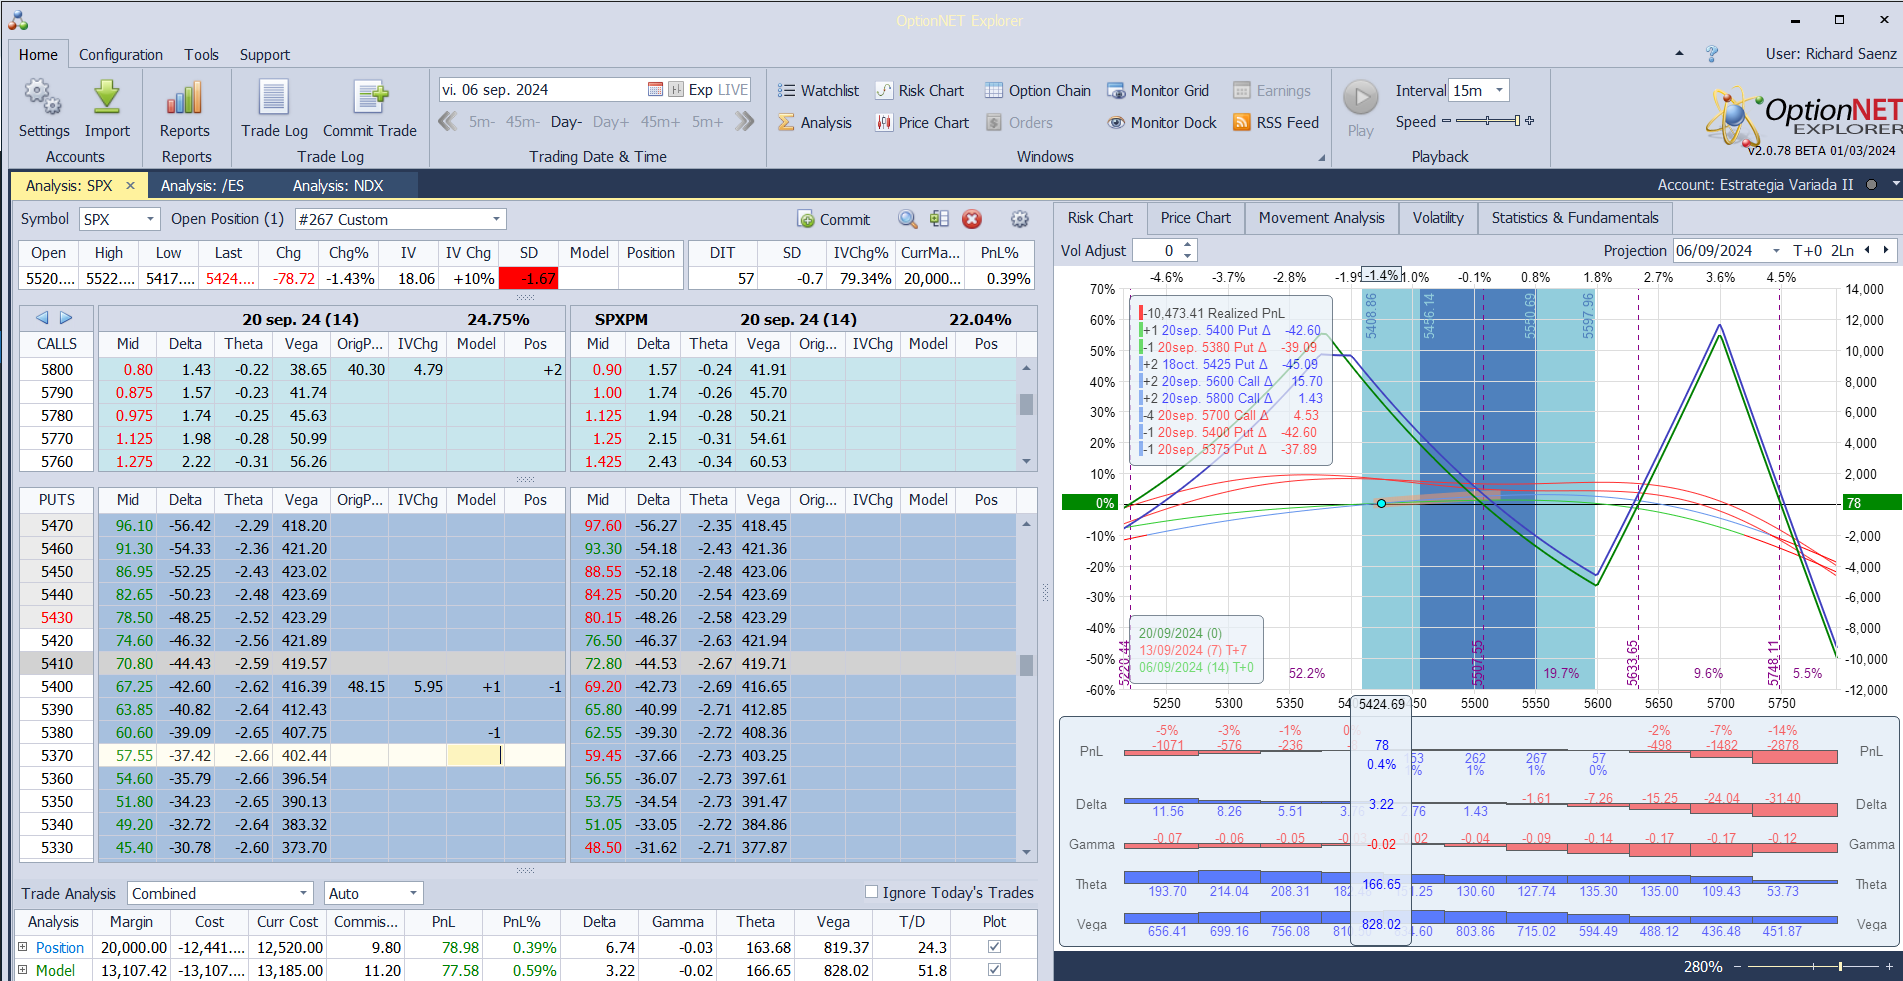This screenshot has width=1903, height=981.
Task: Select the Position link in Trade Analysis
Action: pos(60,947)
